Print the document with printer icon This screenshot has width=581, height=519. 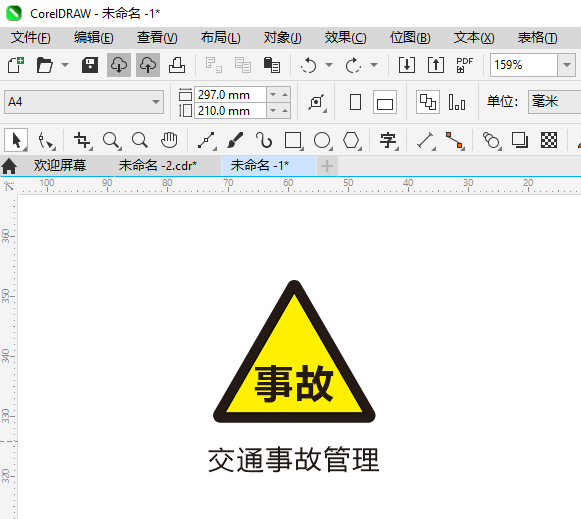point(177,65)
